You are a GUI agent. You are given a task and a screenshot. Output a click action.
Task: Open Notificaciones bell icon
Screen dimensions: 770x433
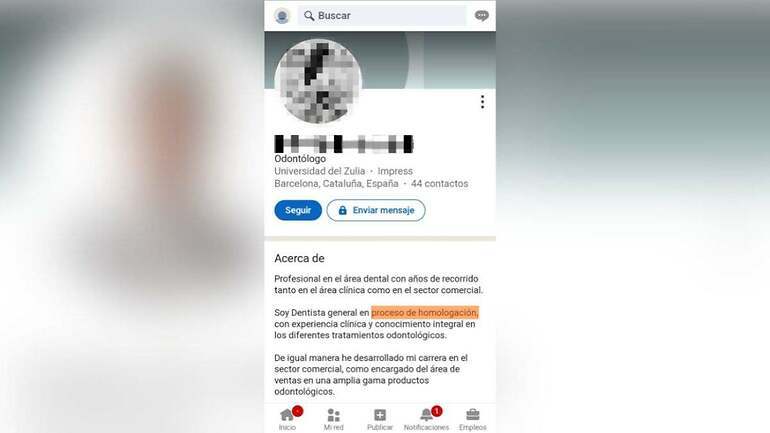point(426,415)
